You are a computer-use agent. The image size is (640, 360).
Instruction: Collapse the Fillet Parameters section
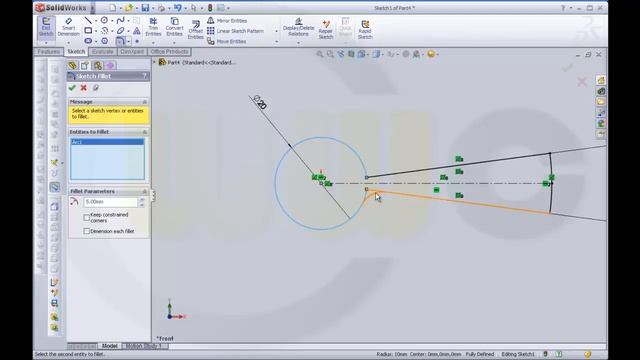144,191
